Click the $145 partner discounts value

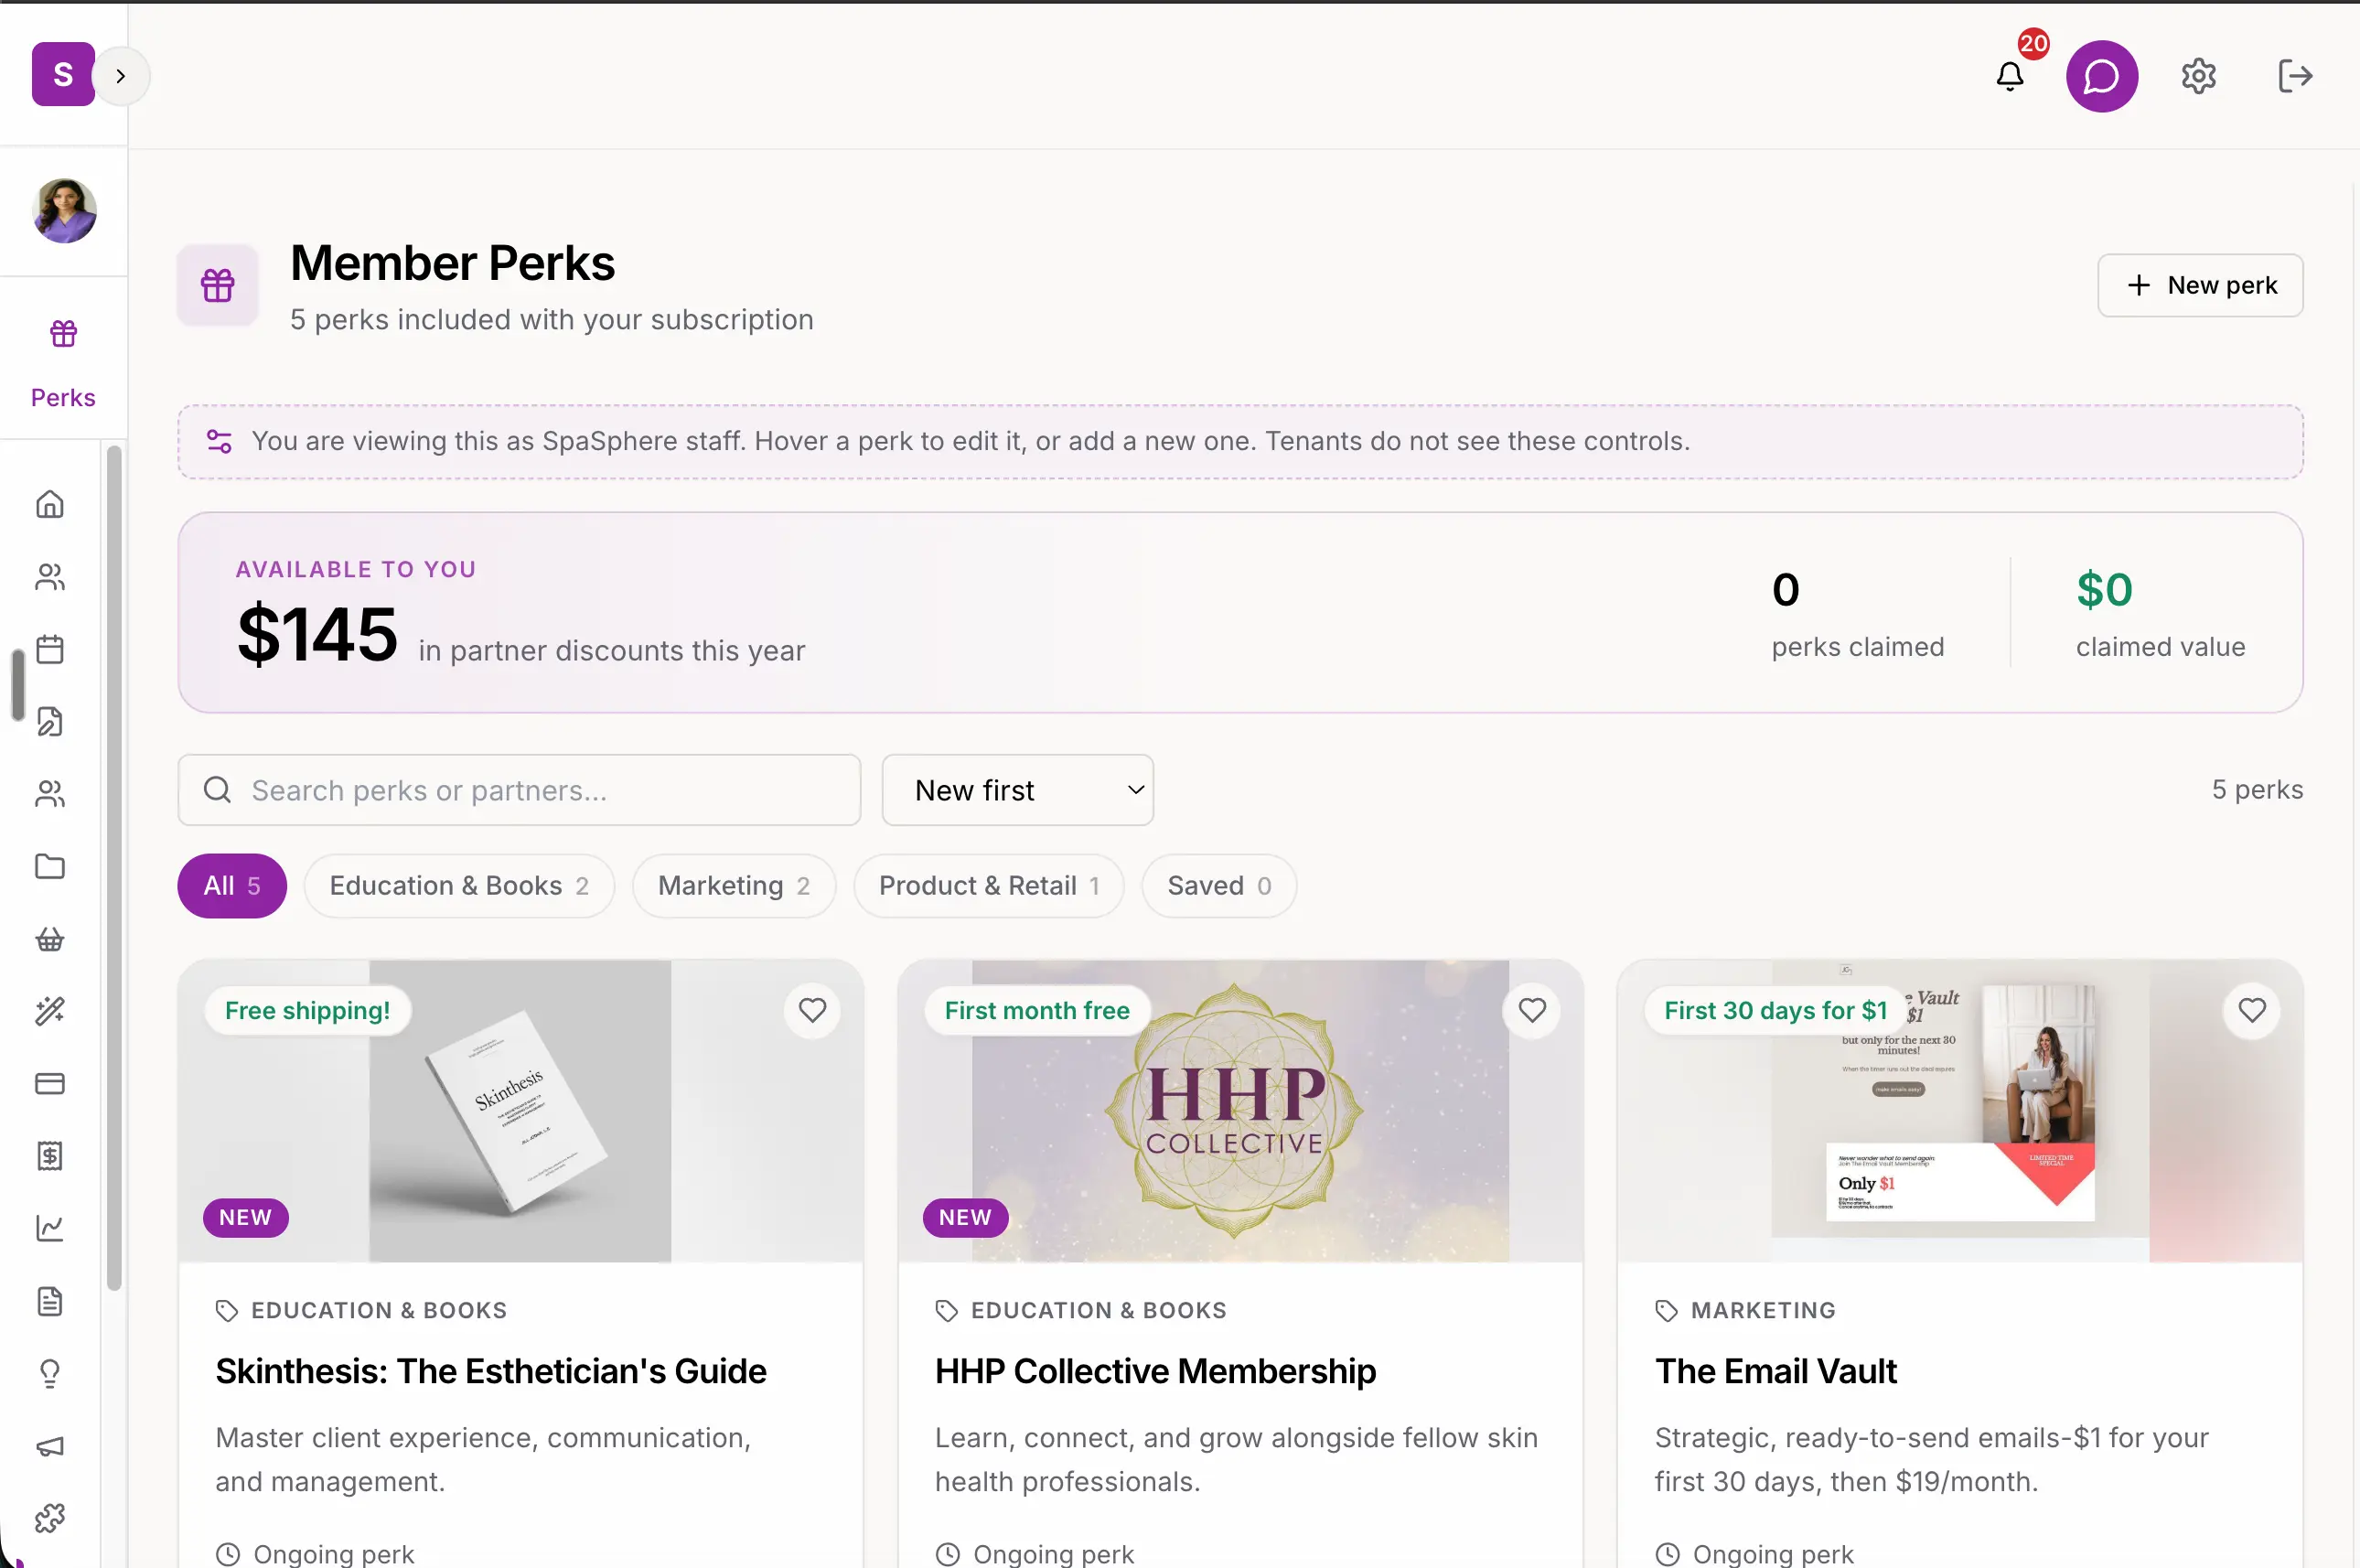pyautogui.click(x=317, y=634)
